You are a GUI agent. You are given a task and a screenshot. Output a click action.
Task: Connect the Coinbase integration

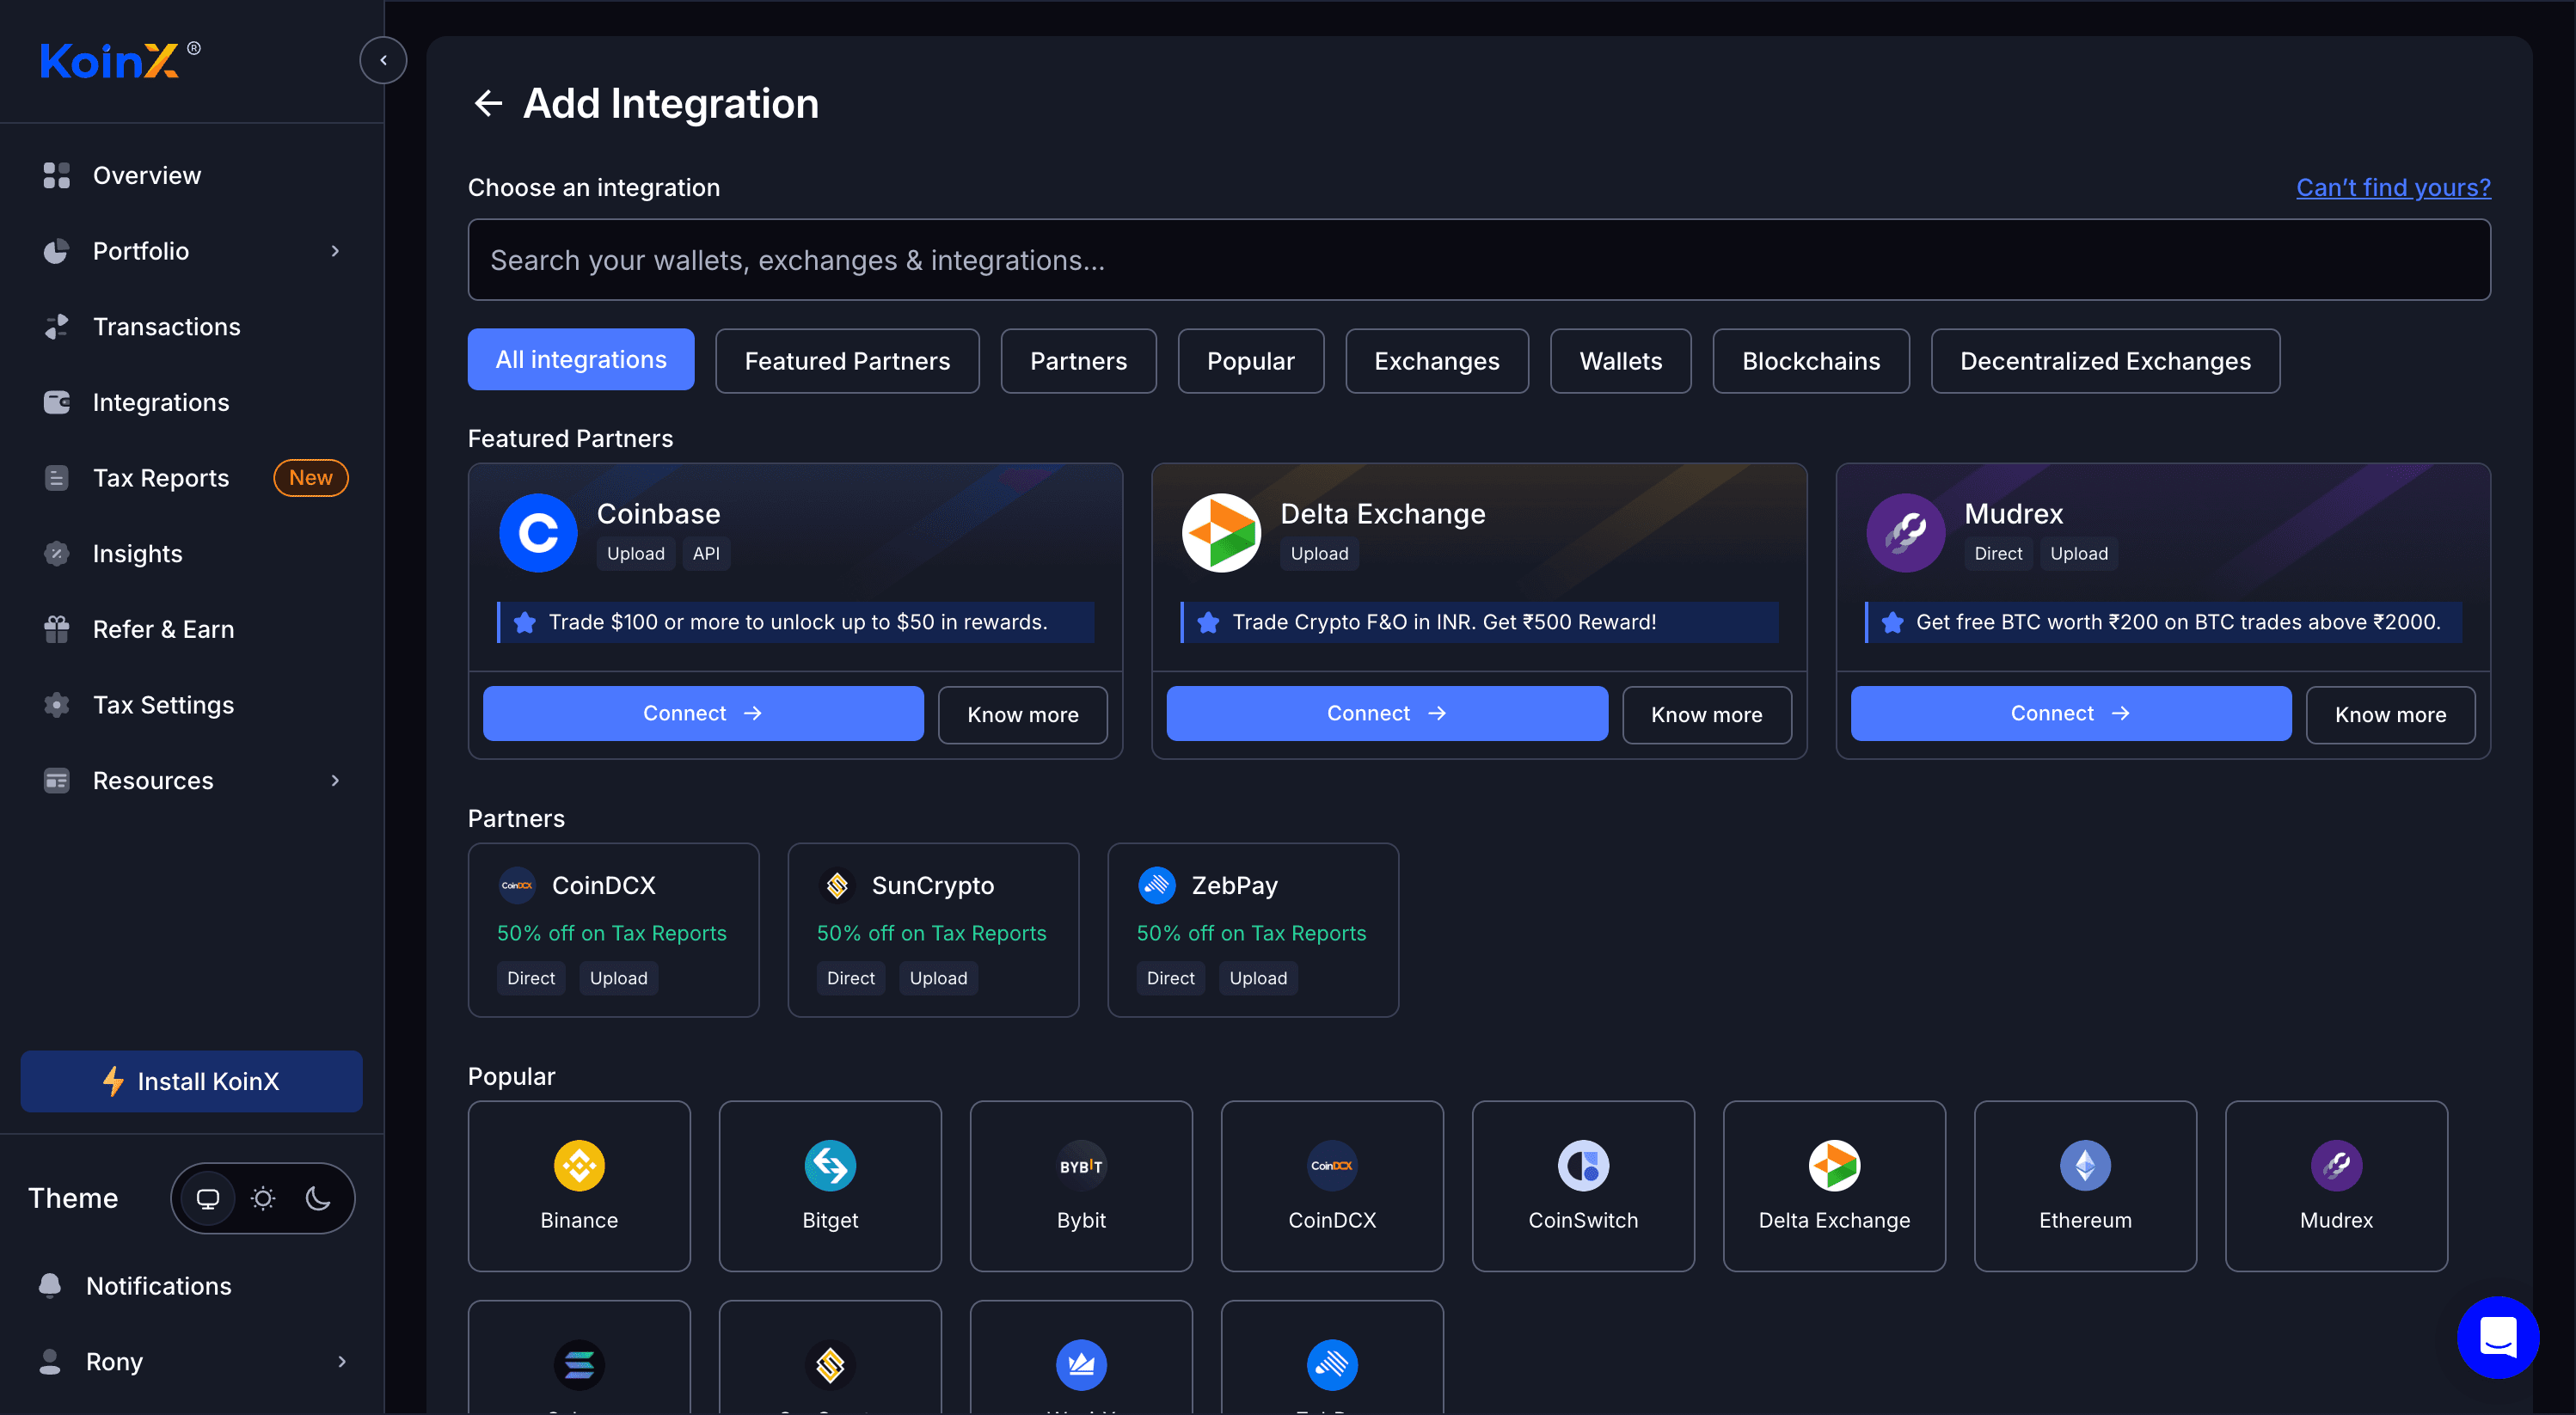point(703,713)
